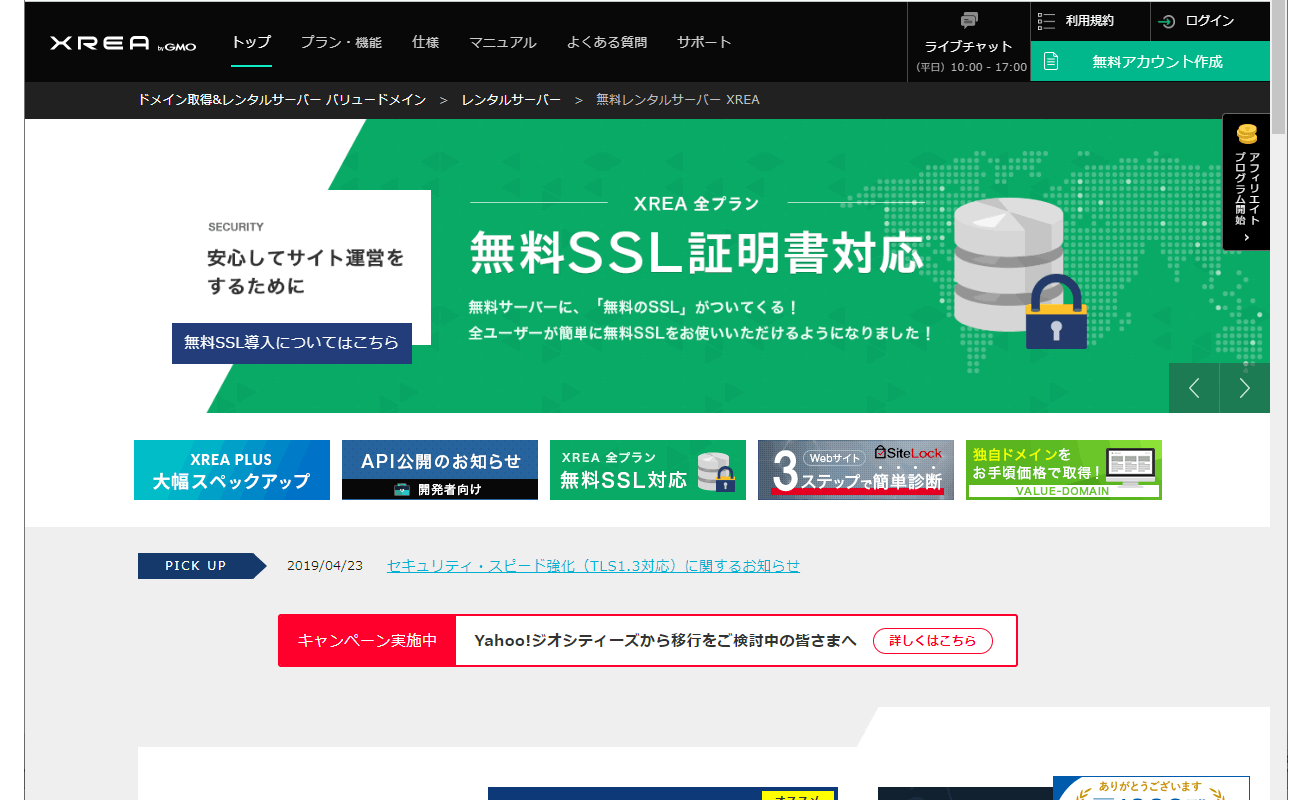Show previous banner slide with left arrow

point(1194,388)
